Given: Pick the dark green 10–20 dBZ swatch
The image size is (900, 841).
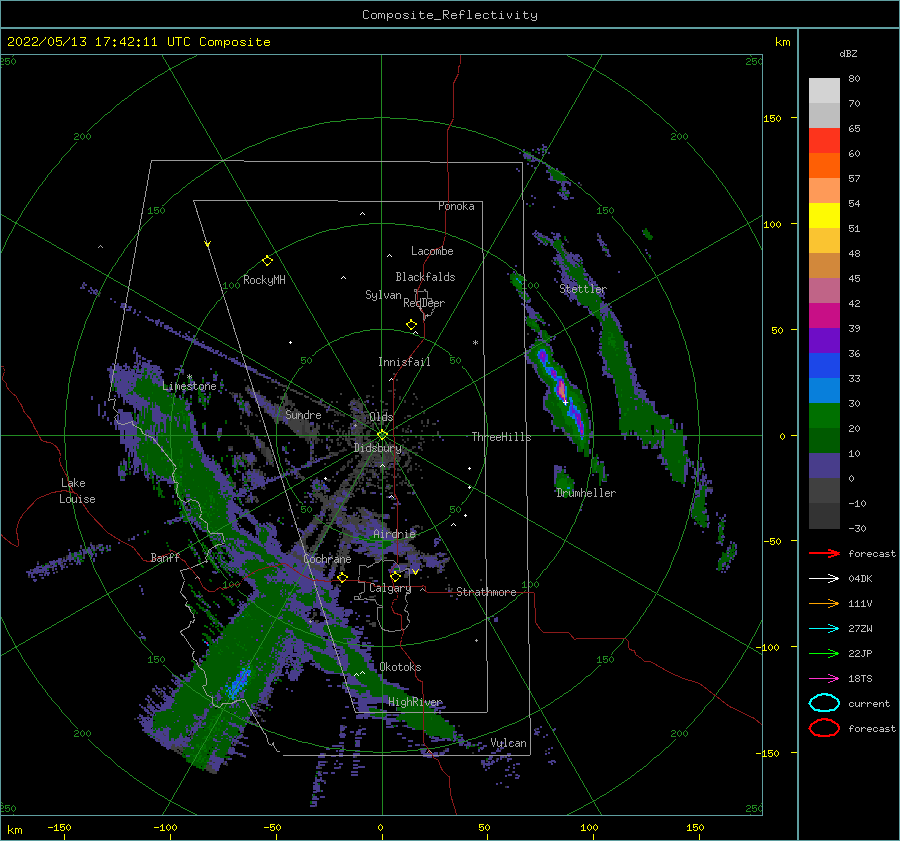Looking at the screenshot, I should click(x=824, y=440).
